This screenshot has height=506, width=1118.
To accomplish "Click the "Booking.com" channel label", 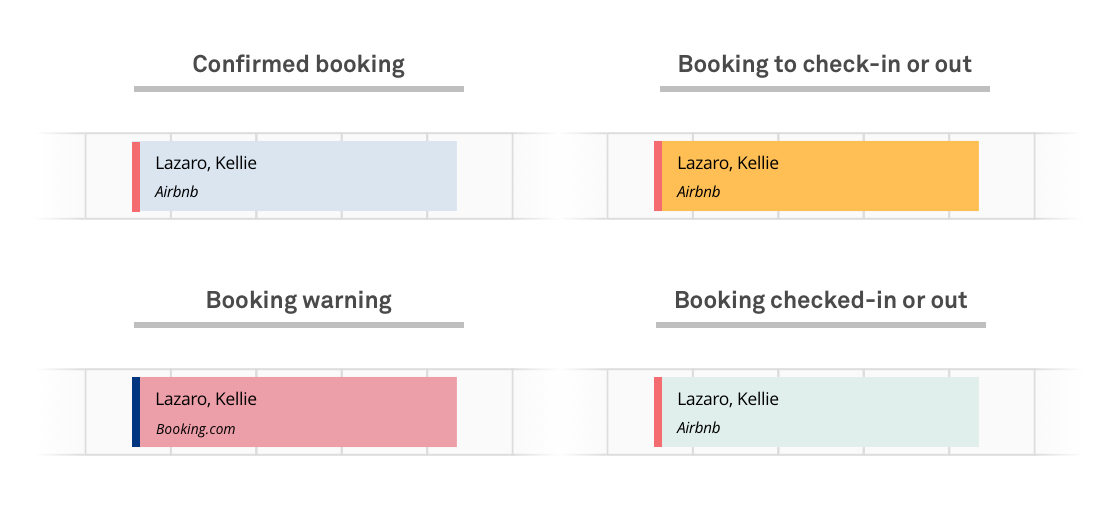I will (195, 429).
